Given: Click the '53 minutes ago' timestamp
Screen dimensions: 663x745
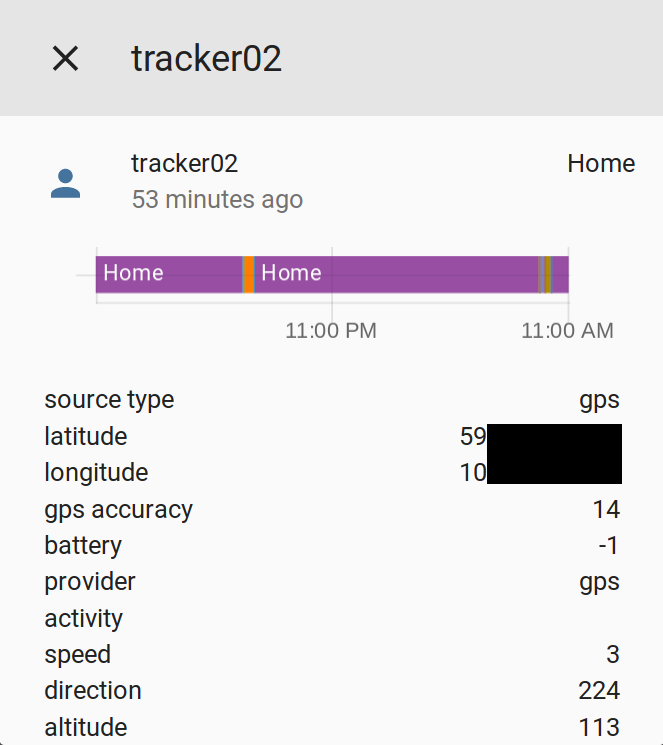Looking at the screenshot, I should [217, 200].
